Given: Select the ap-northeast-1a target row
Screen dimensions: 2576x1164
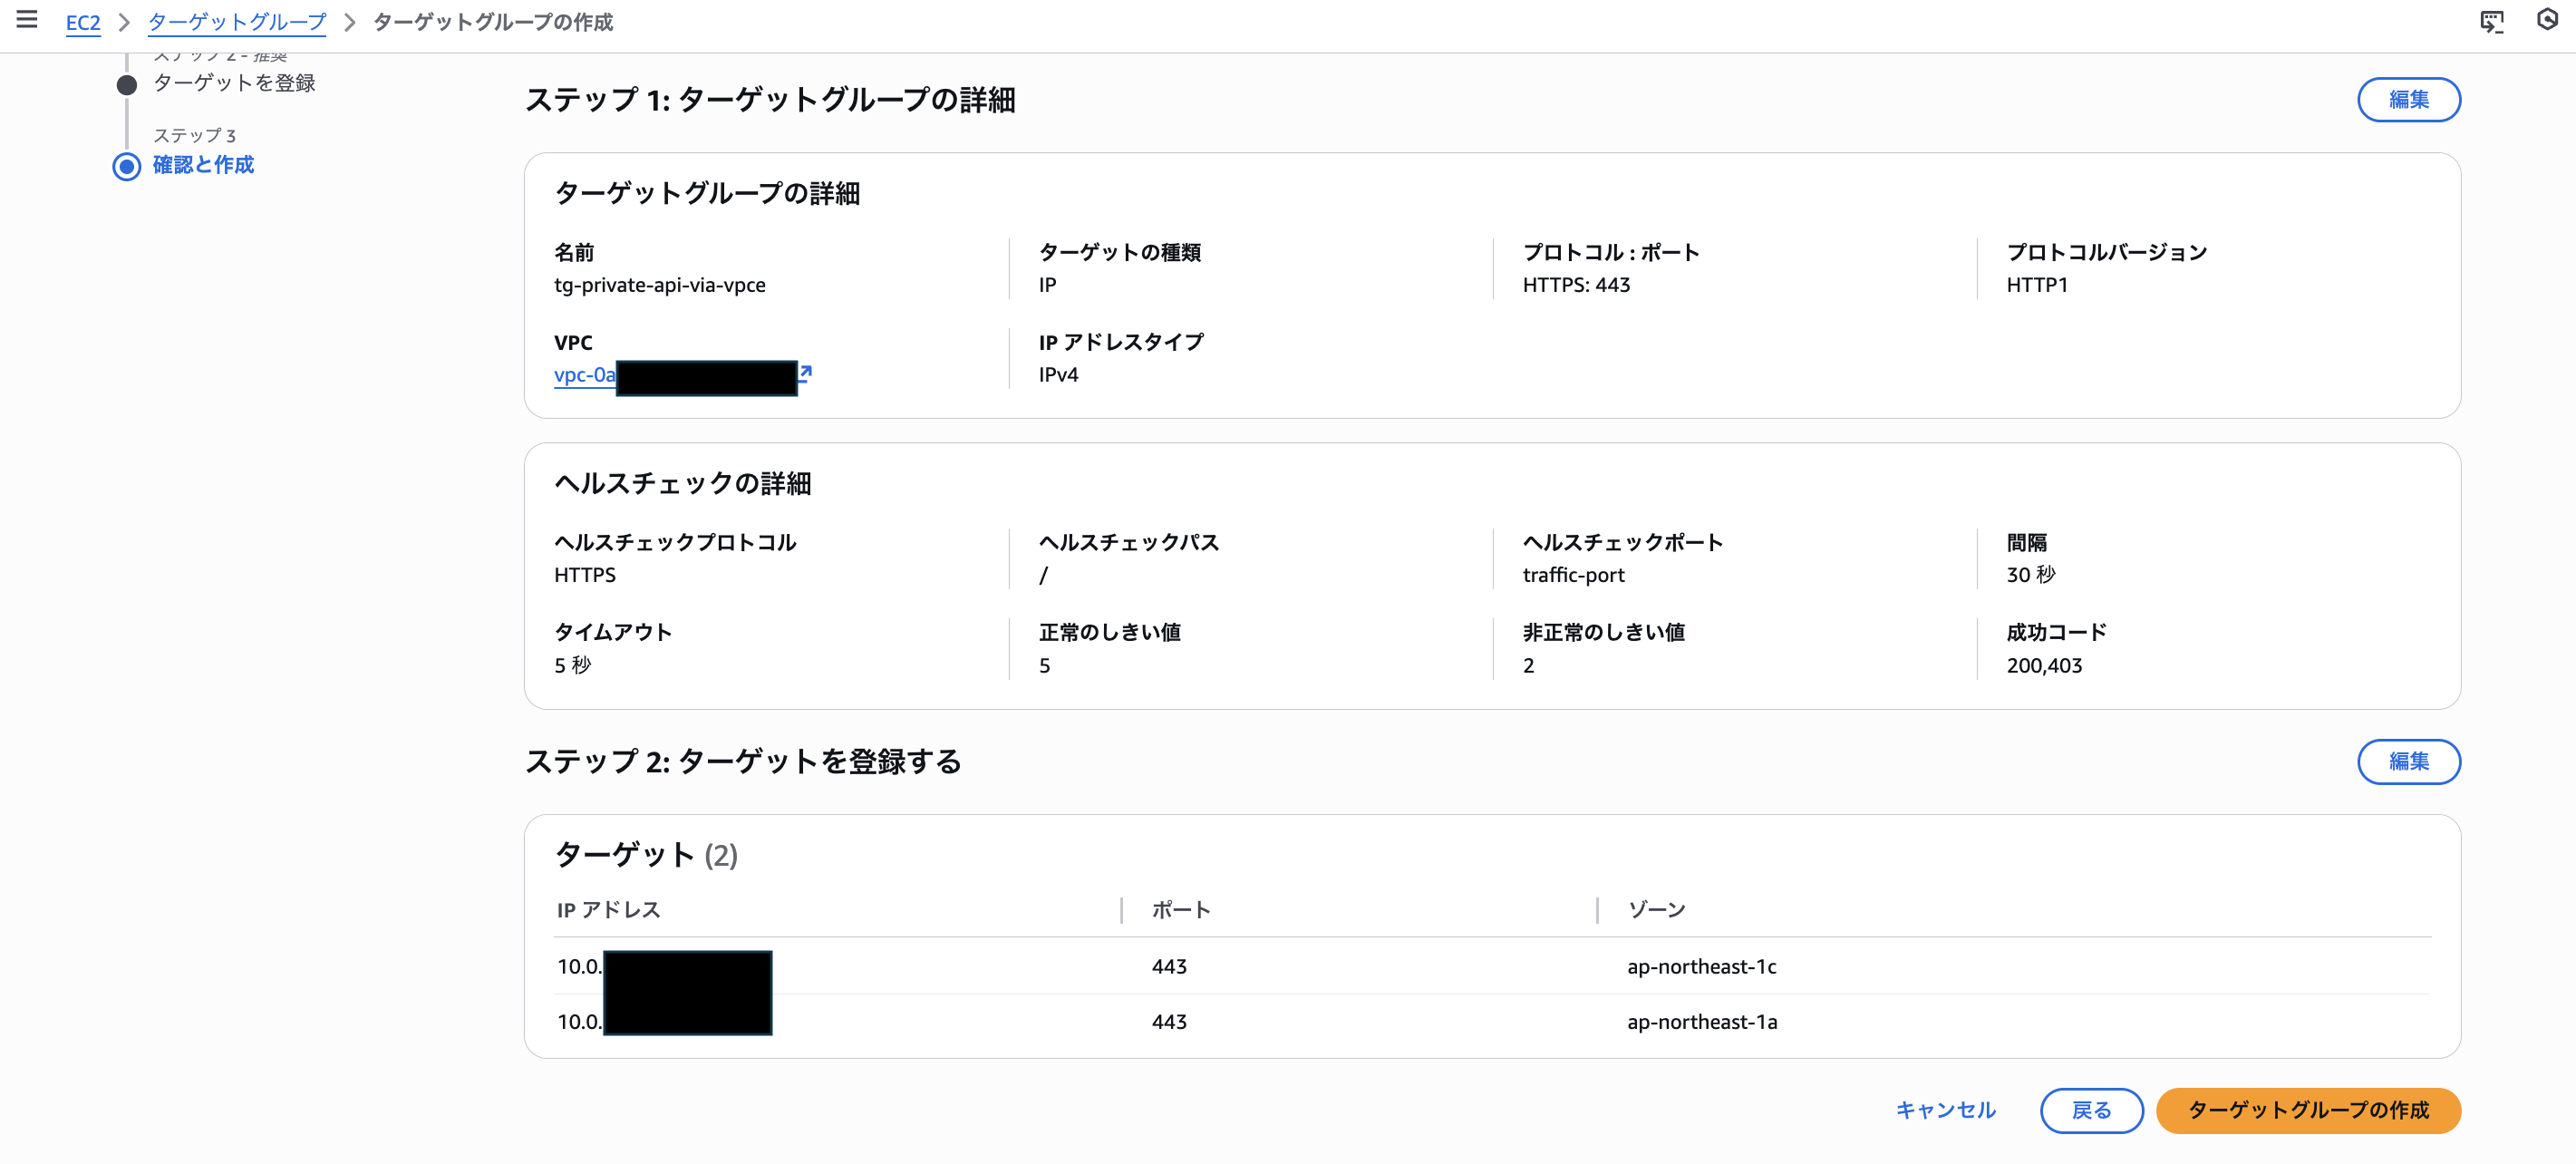Looking at the screenshot, I should tap(1701, 1022).
